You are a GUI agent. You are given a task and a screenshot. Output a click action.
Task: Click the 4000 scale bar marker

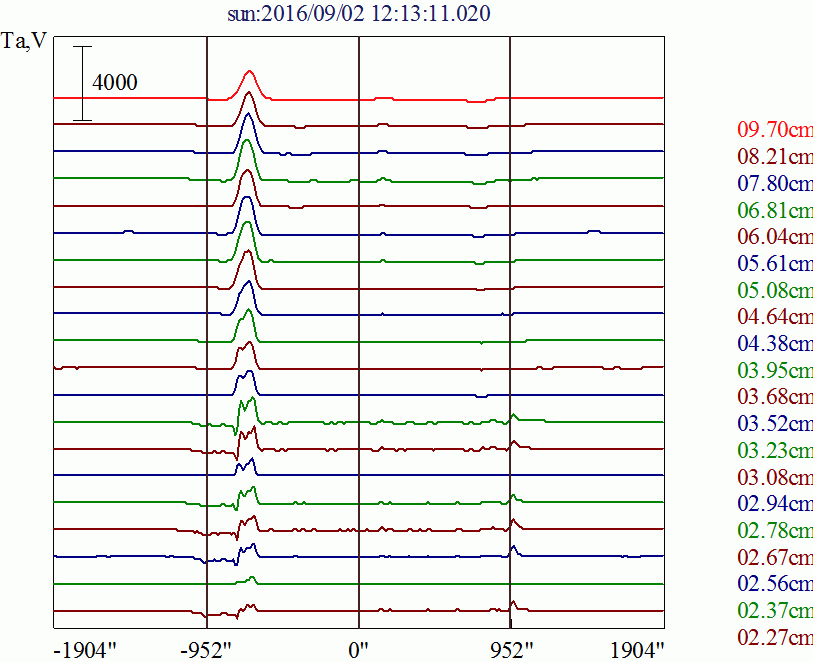pos(82,83)
